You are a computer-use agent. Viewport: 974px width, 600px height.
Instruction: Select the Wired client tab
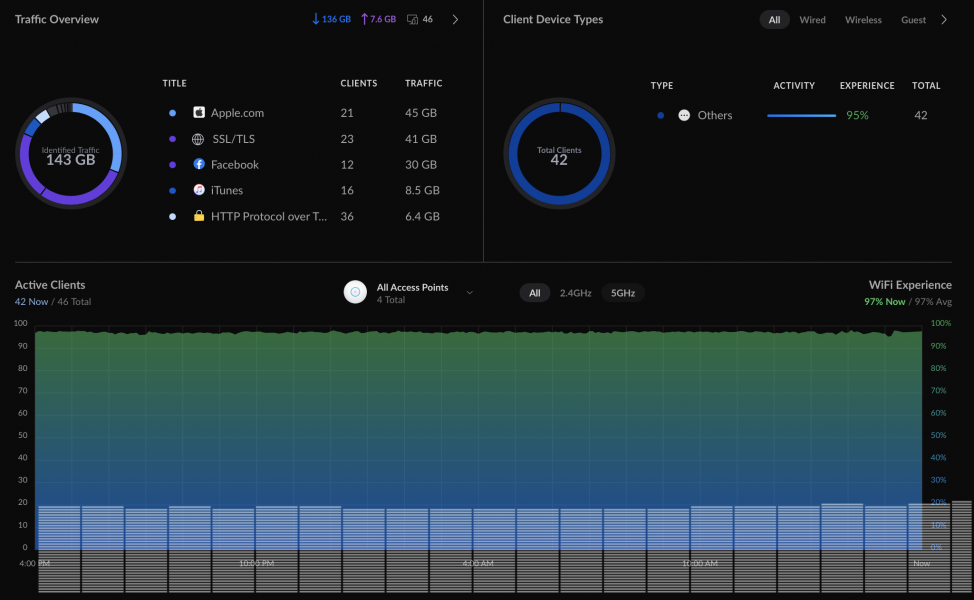coord(812,20)
